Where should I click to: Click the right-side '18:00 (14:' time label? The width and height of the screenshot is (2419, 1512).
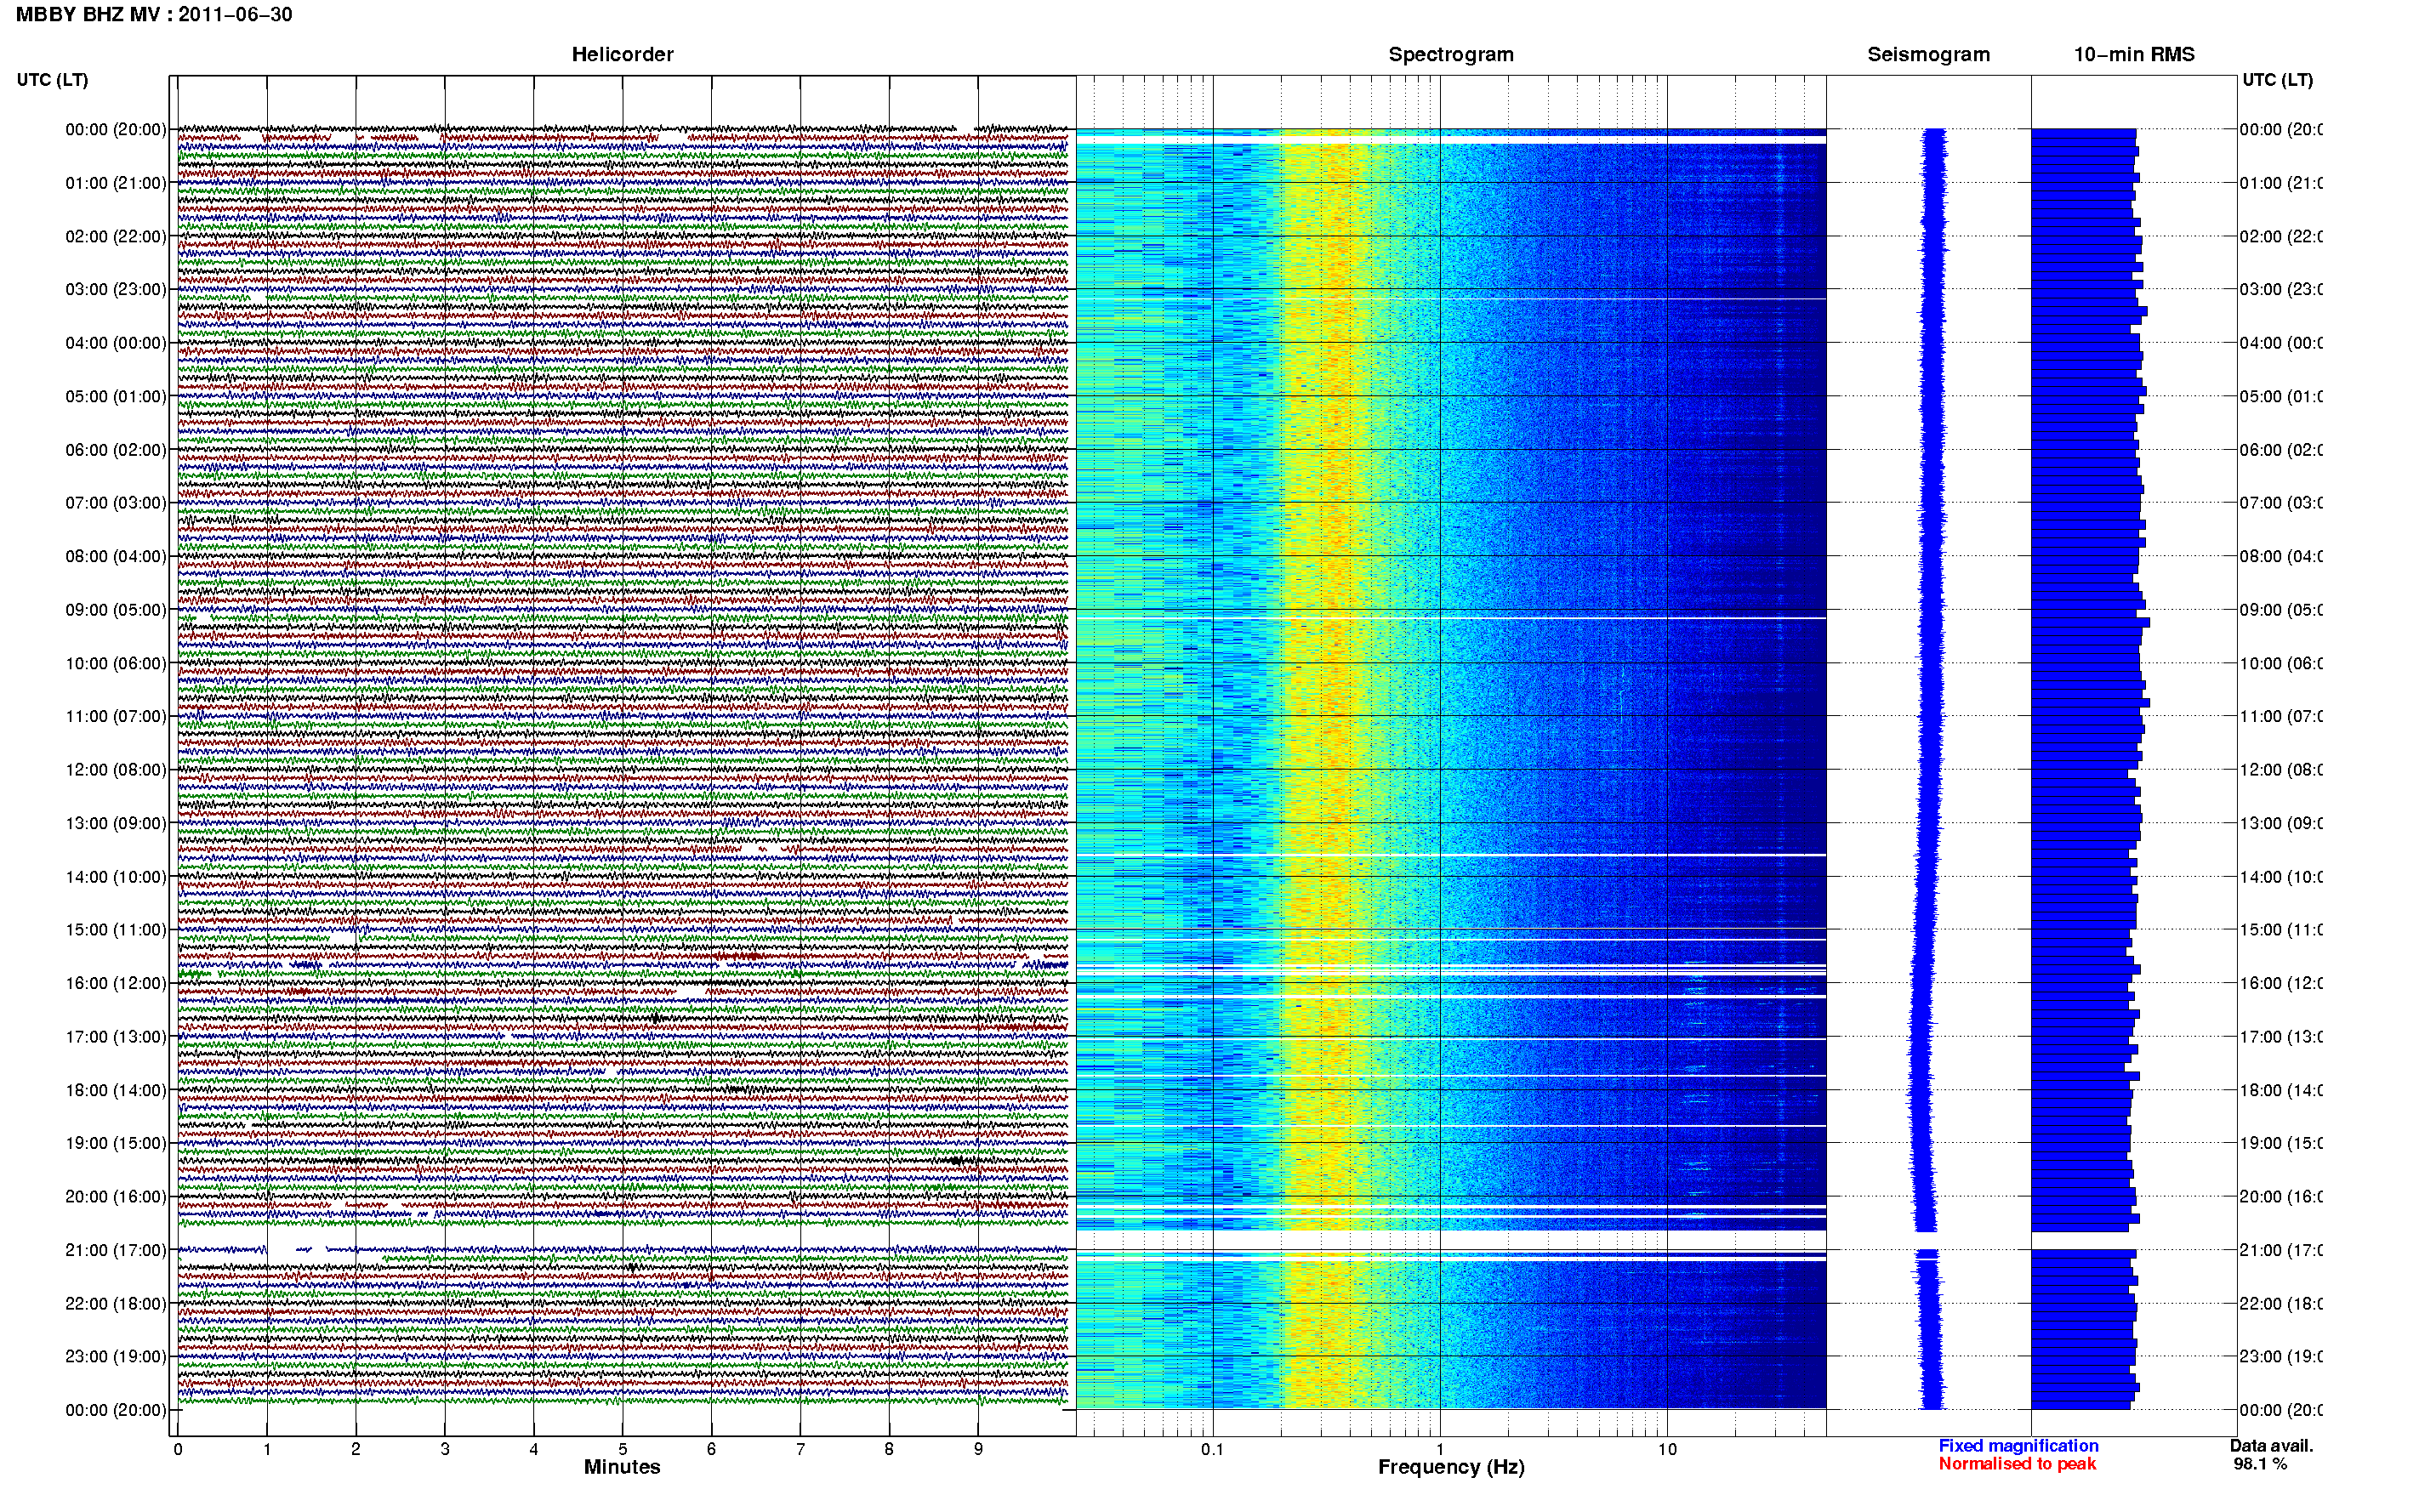click(x=2281, y=1090)
